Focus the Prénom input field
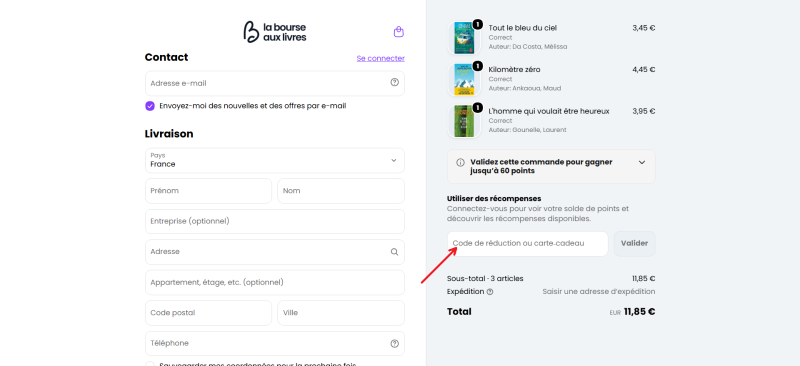This screenshot has height=366, width=800. pyautogui.click(x=208, y=191)
